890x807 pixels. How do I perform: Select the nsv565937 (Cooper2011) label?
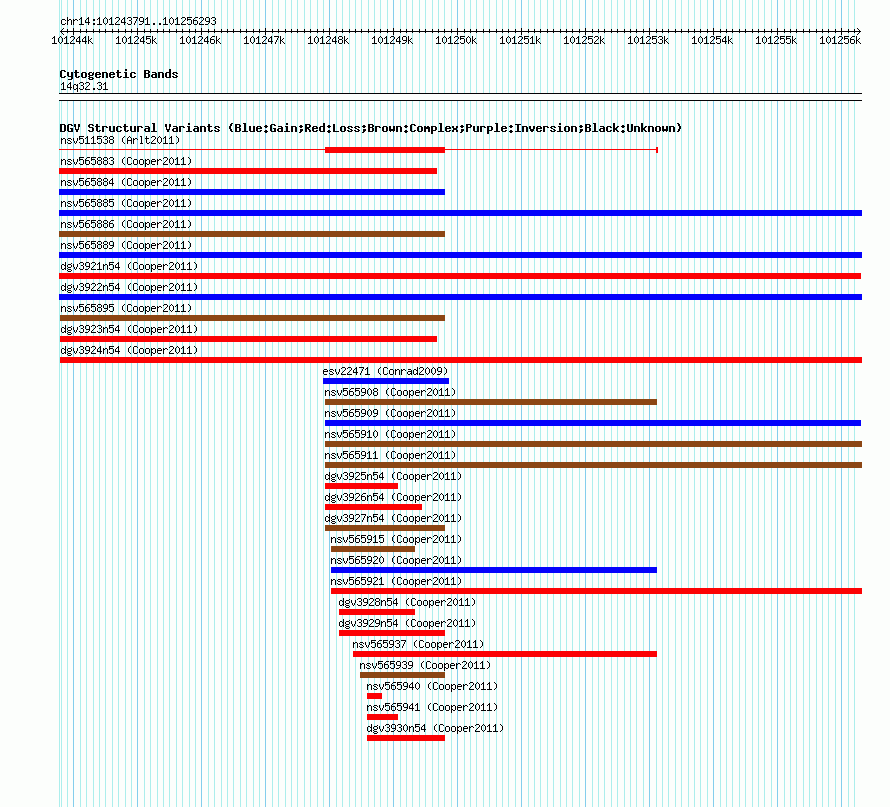(418, 644)
